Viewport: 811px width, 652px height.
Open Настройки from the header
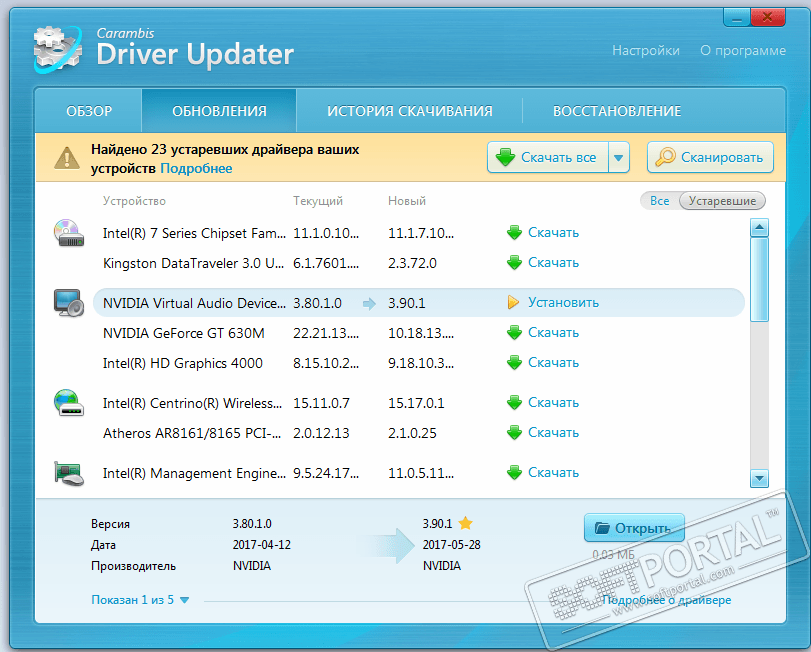645,51
